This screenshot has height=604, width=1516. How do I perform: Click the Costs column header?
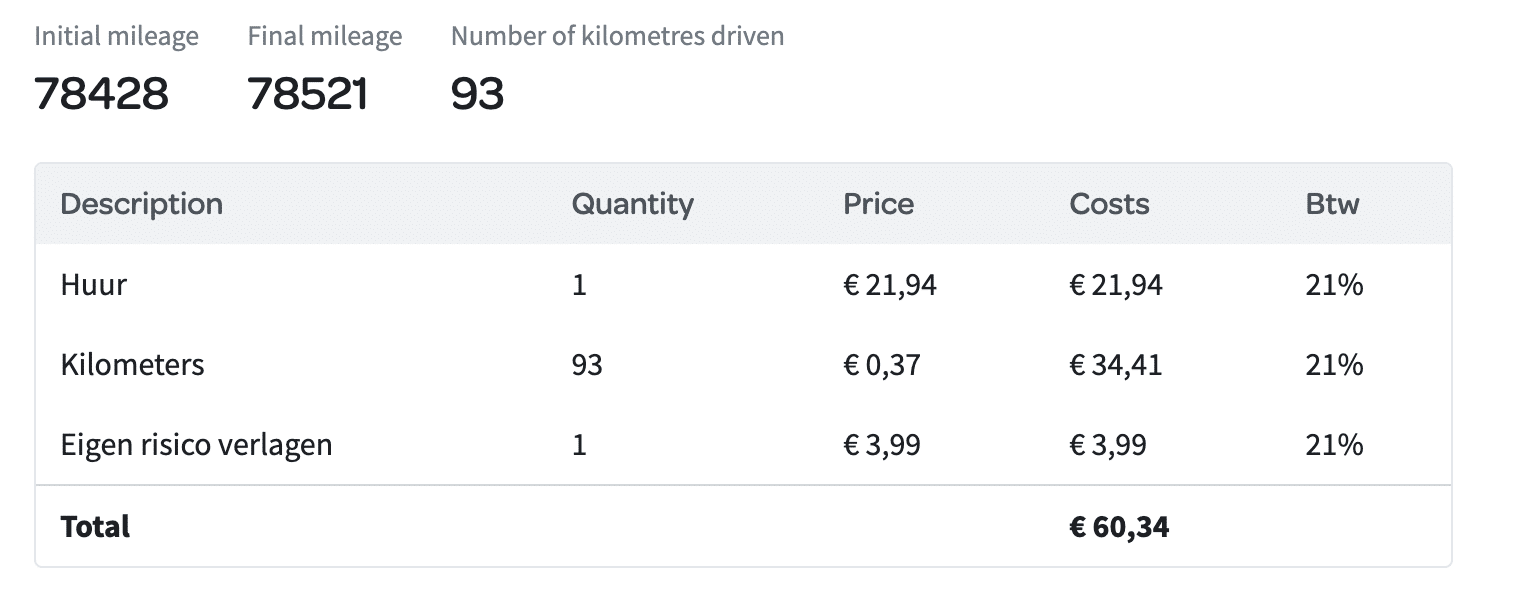(x=1109, y=204)
